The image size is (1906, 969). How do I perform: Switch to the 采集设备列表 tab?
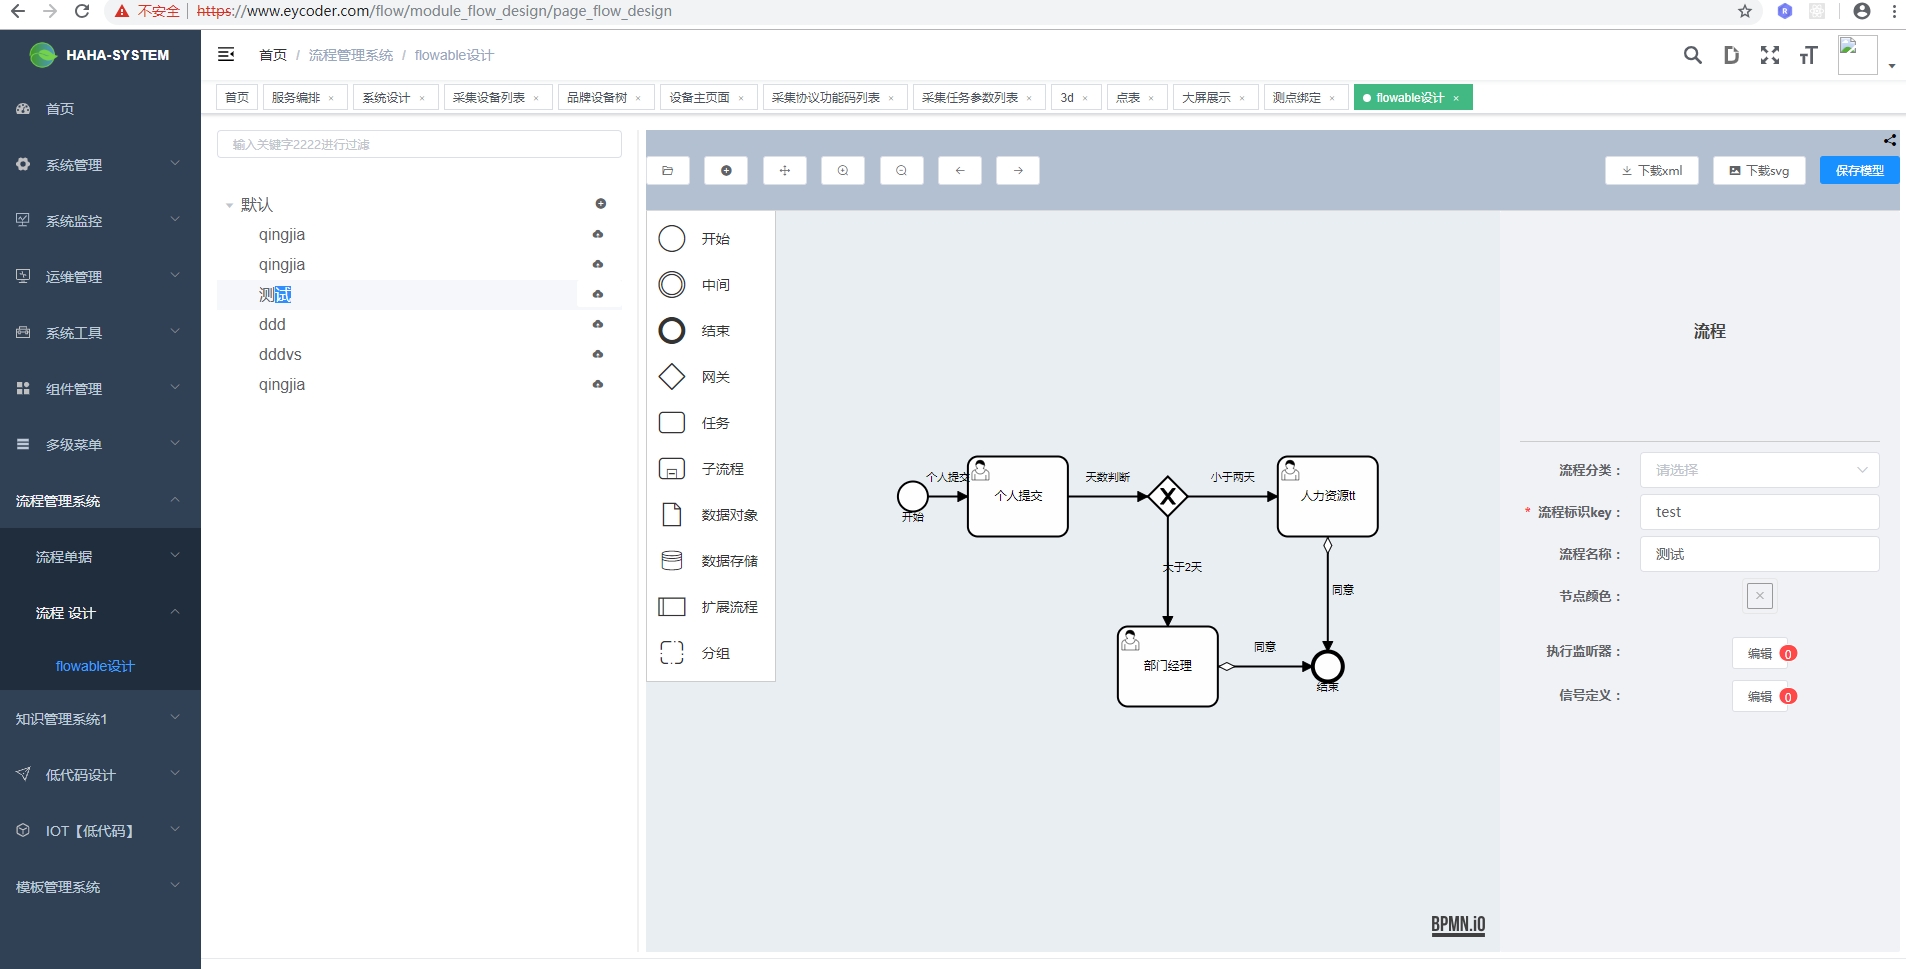pyautogui.click(x=497, y=97)
